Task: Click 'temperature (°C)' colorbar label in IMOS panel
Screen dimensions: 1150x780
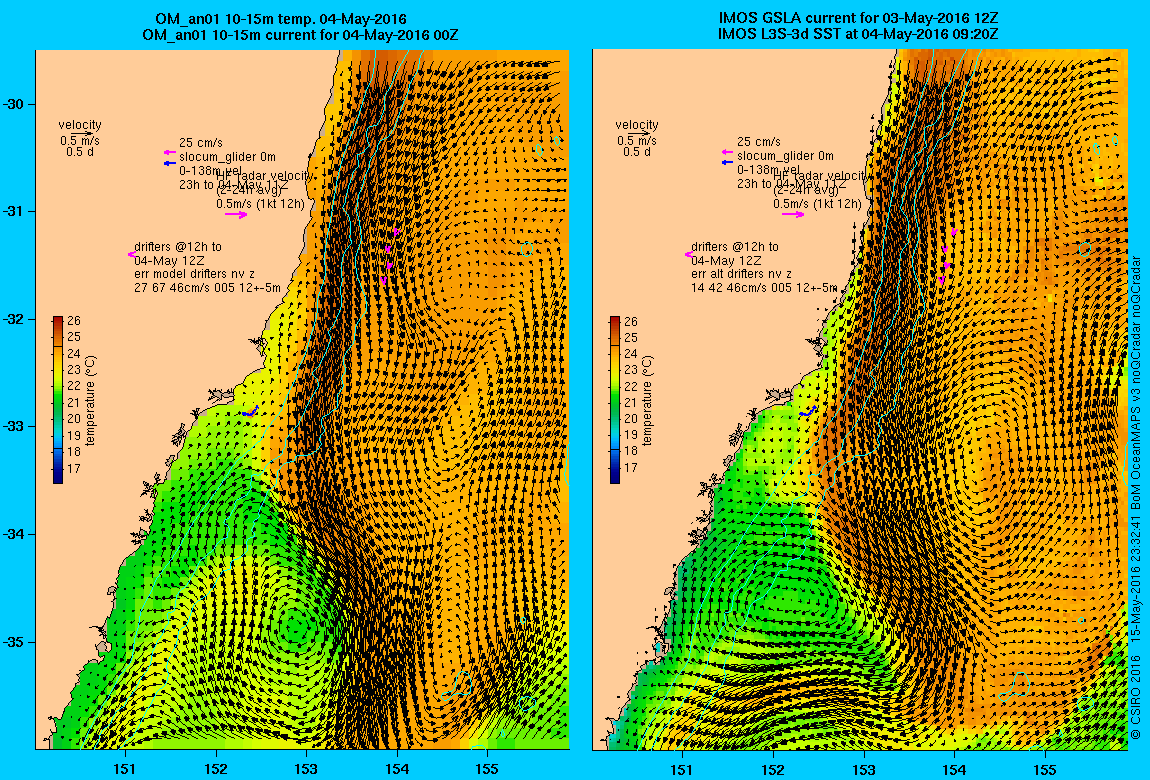Action: (x=647, y=400)
